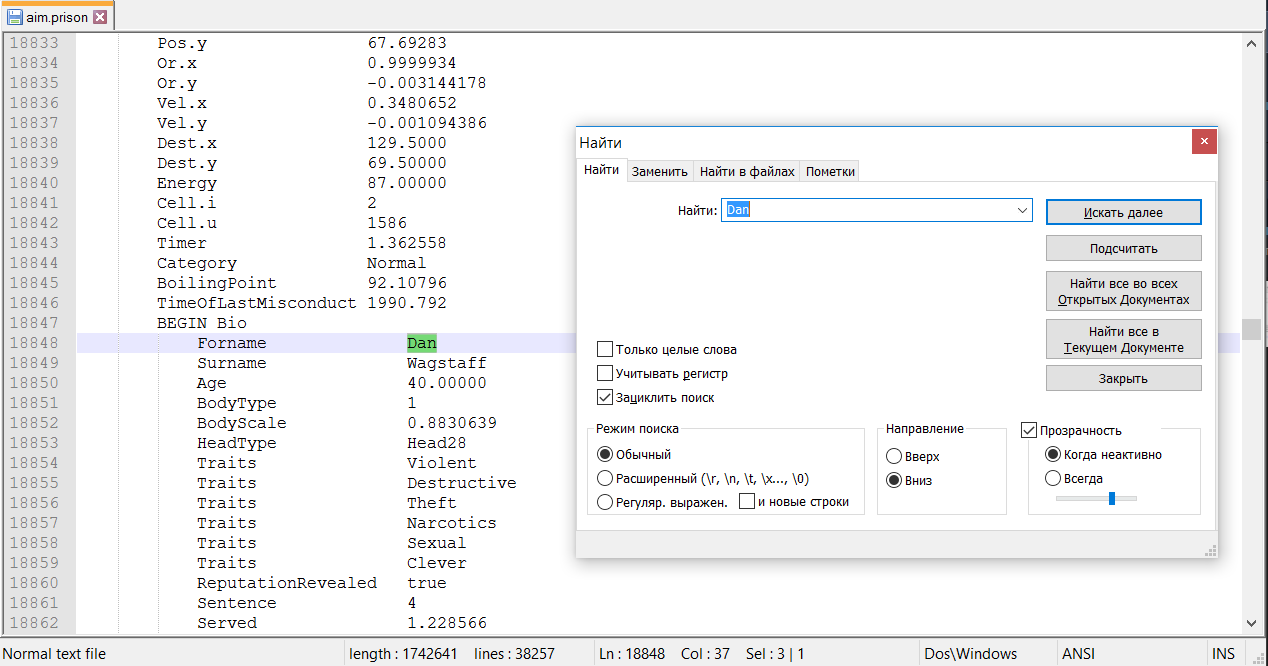Viewport: 1268px width, 666px height.
Task: Click the BodyScale value 0.8830639
Action: pos(452,423)
